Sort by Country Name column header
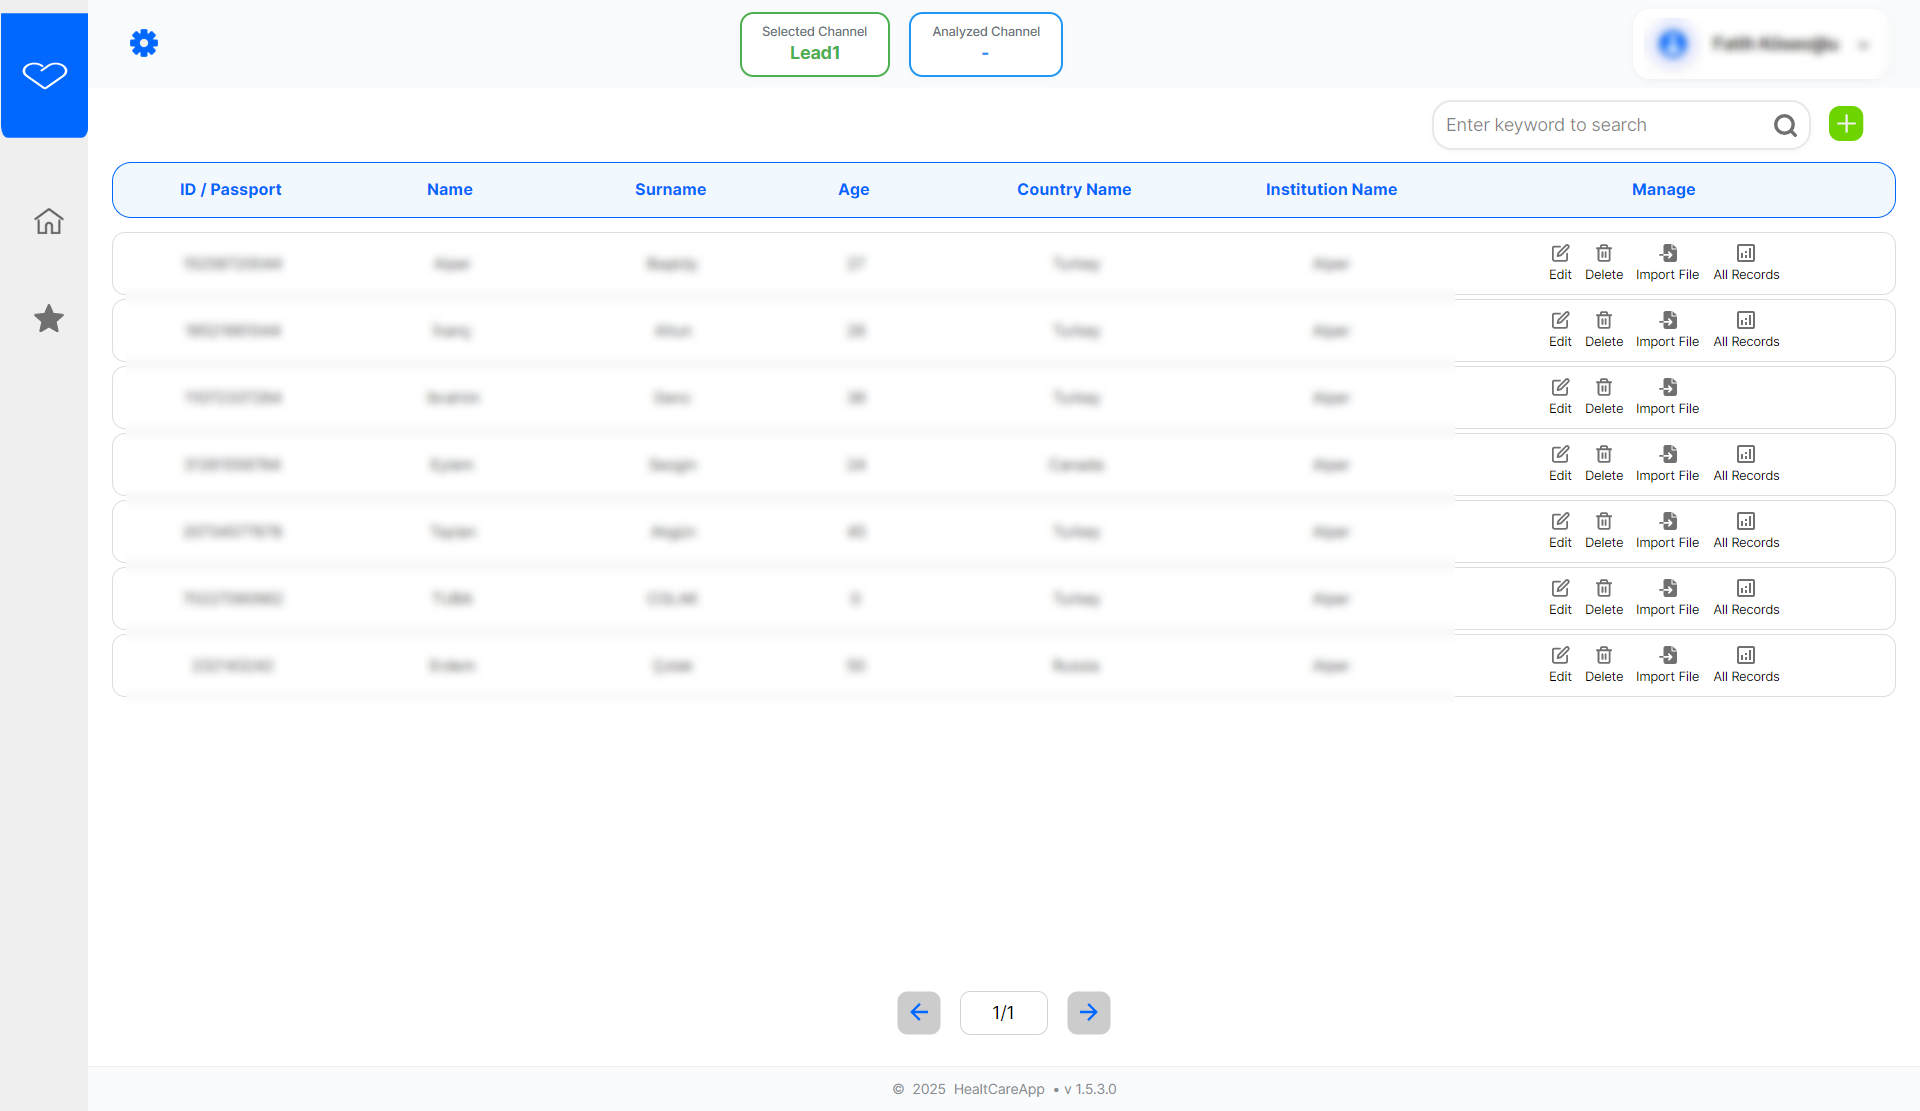 click(x=1074, y=190)
